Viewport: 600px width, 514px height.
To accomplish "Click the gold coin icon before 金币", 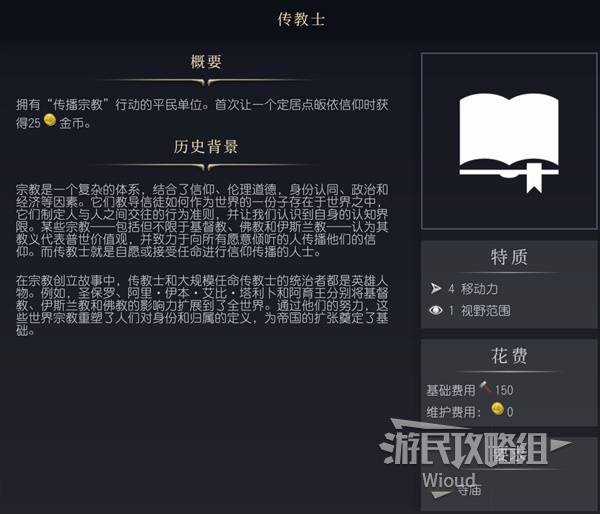I will [50, 120].
